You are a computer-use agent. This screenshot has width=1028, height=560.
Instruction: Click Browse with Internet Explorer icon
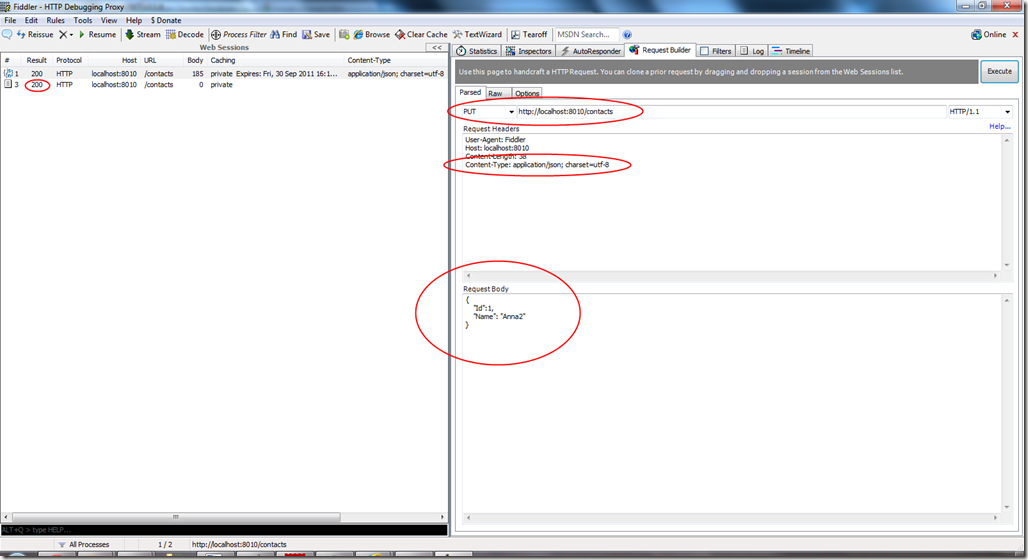tap(372, 34)
